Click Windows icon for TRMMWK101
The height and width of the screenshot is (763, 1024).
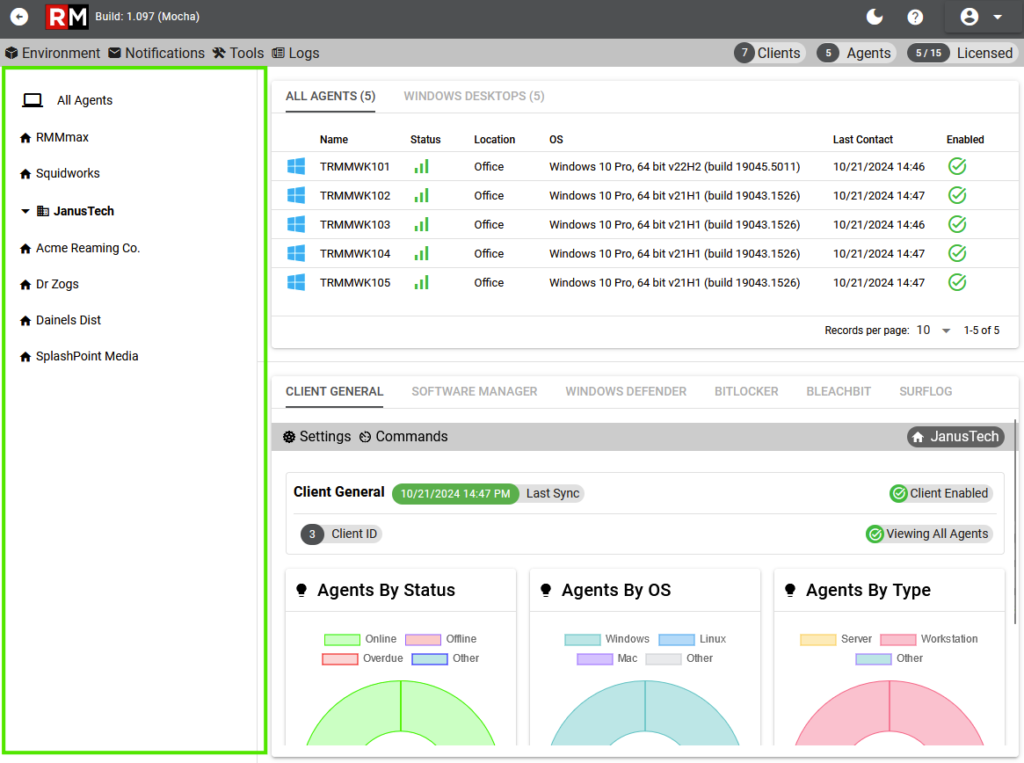pos(296,167)
